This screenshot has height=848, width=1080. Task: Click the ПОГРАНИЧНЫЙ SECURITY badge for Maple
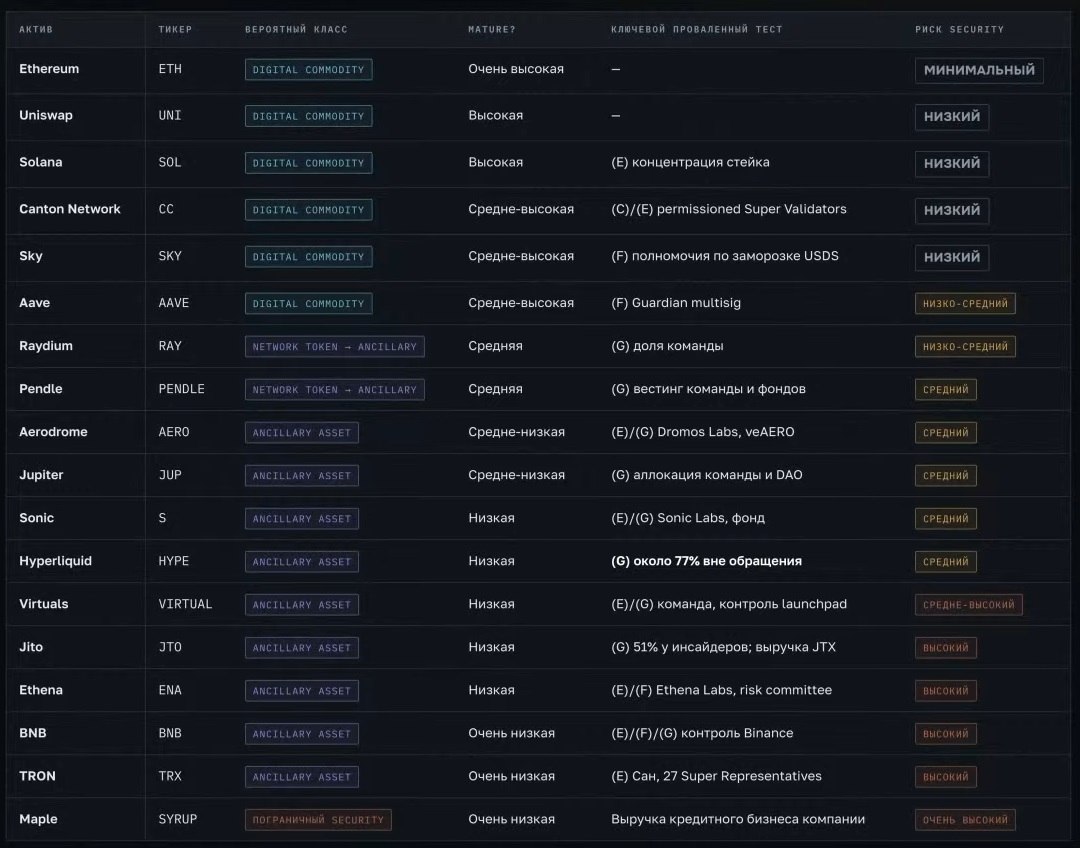(x=318, y=820)
